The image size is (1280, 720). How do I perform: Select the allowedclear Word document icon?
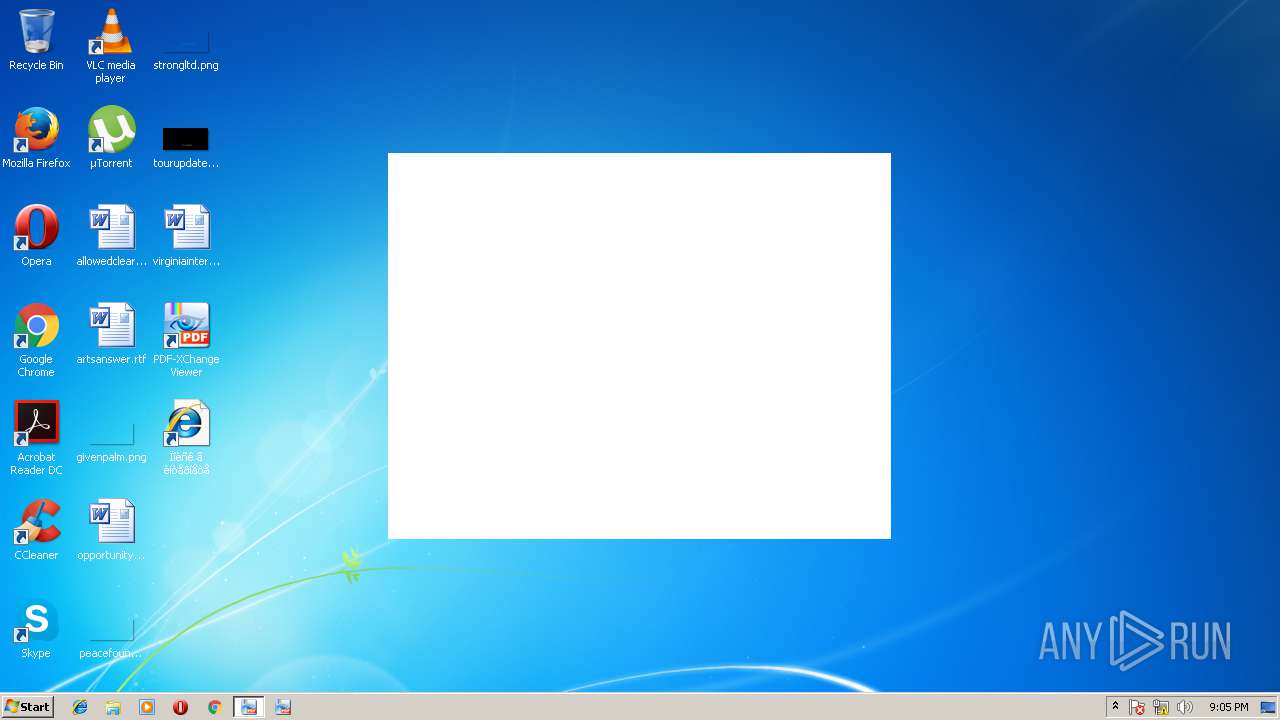pos(111,236)
